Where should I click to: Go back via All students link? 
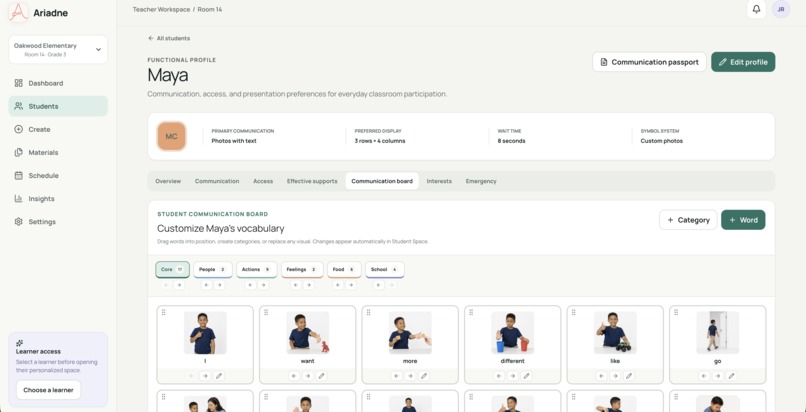[x=169, y=38]
